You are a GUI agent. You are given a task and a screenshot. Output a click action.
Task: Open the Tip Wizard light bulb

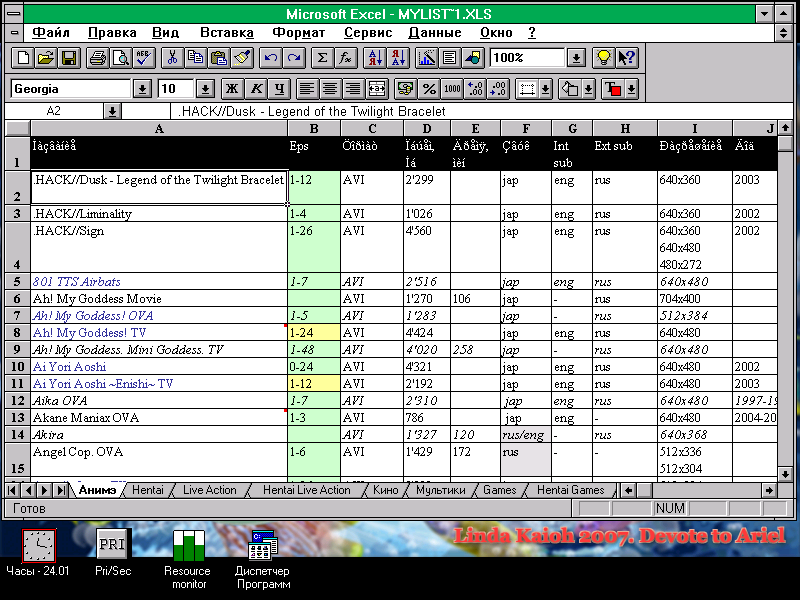point(604,58)
